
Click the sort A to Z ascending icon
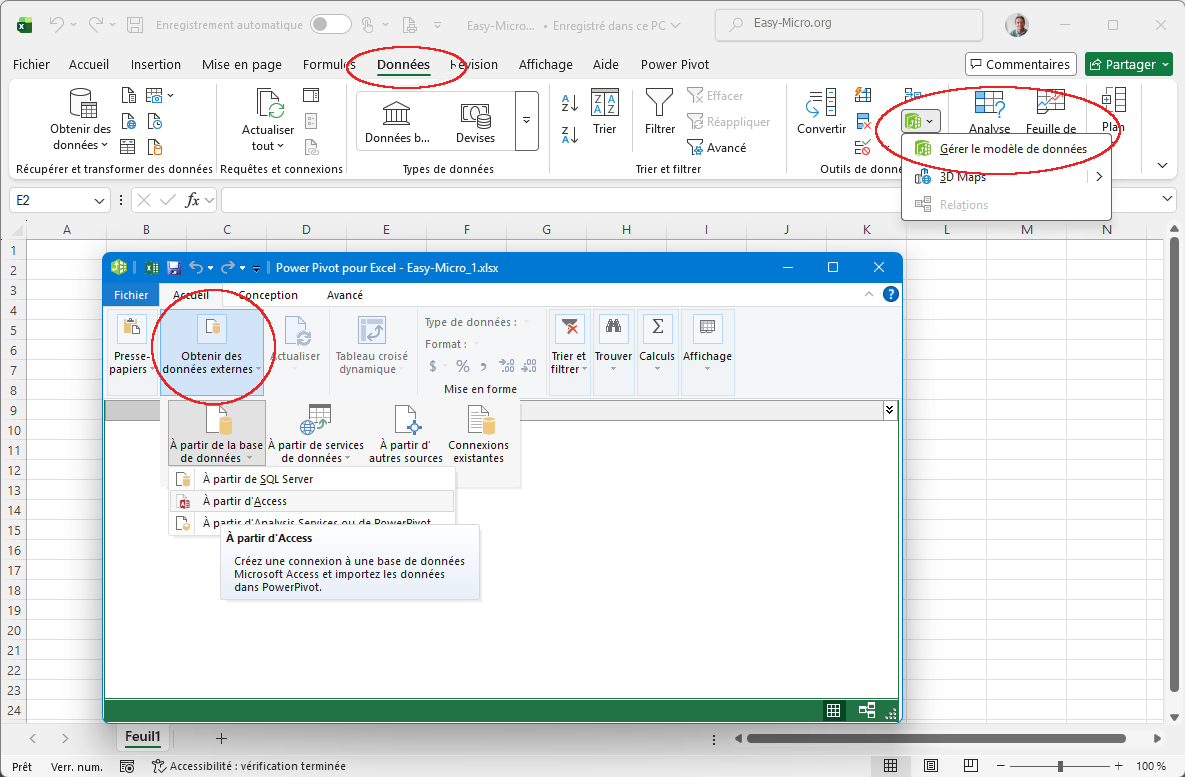click(570, 103)
